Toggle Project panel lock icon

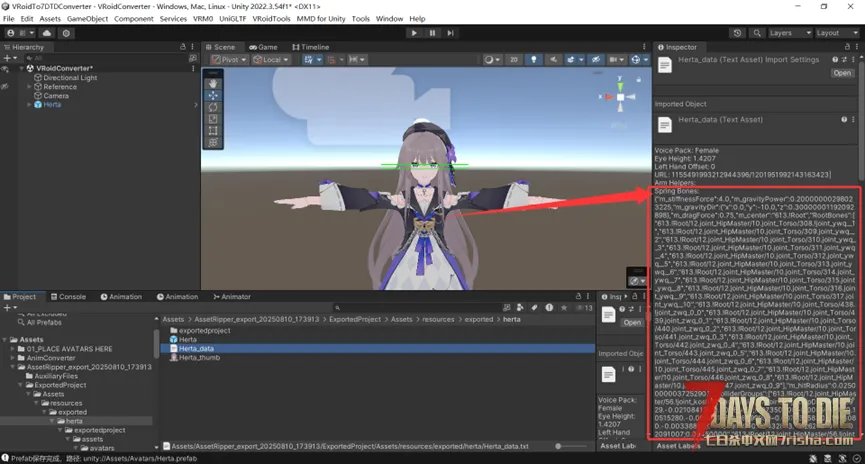point(578,296)
